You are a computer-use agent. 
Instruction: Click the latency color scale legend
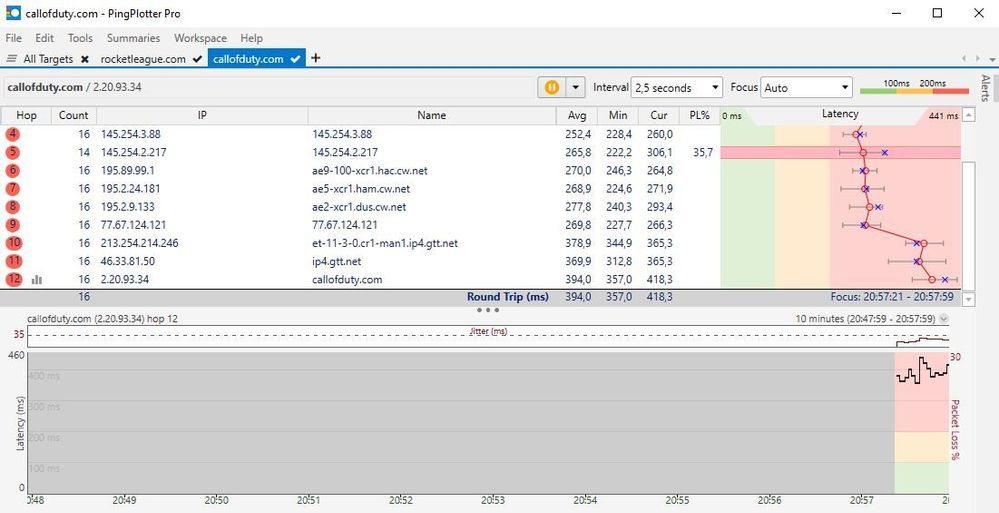click(x=914, y=87)
